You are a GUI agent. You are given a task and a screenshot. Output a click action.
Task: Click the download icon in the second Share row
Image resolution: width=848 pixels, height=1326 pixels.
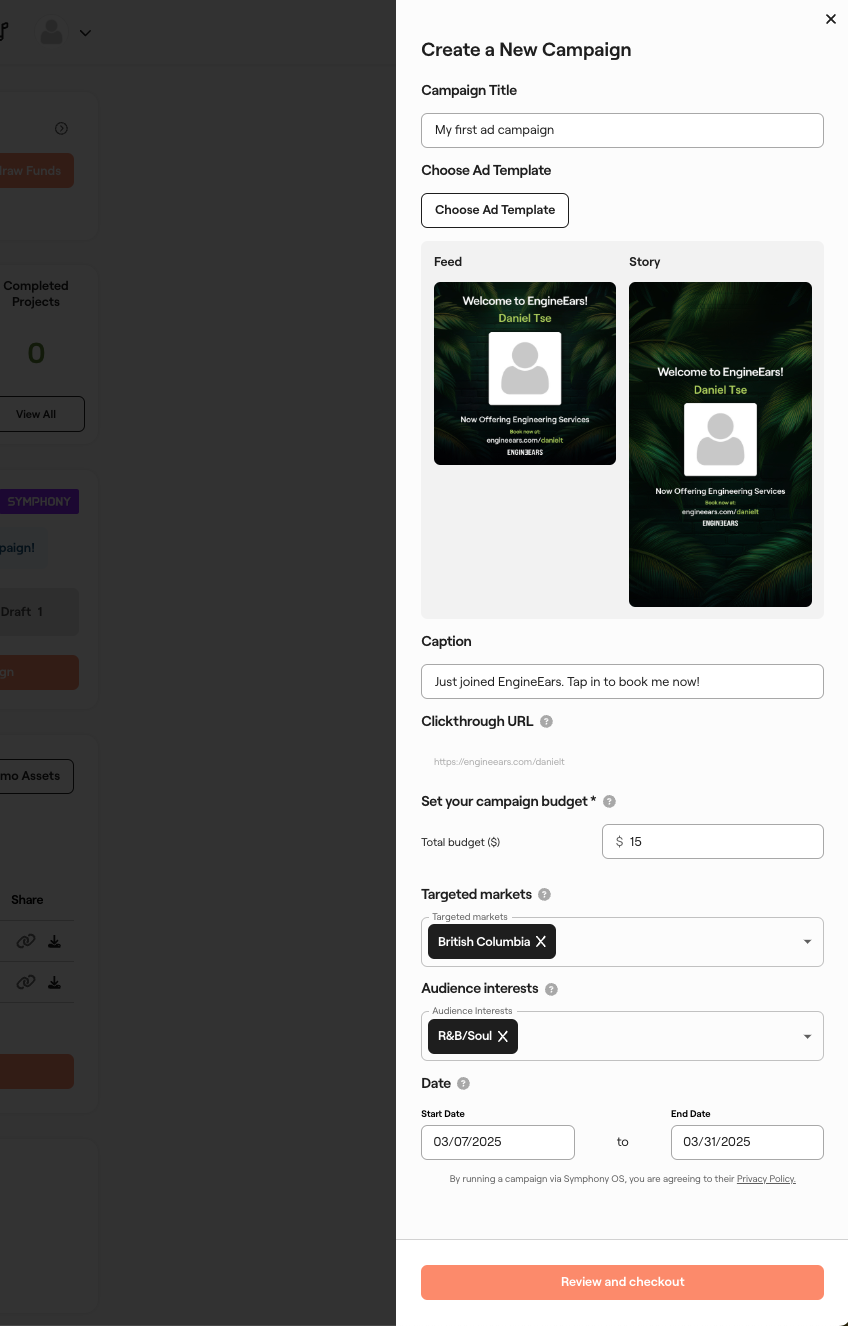coord(55,982)
